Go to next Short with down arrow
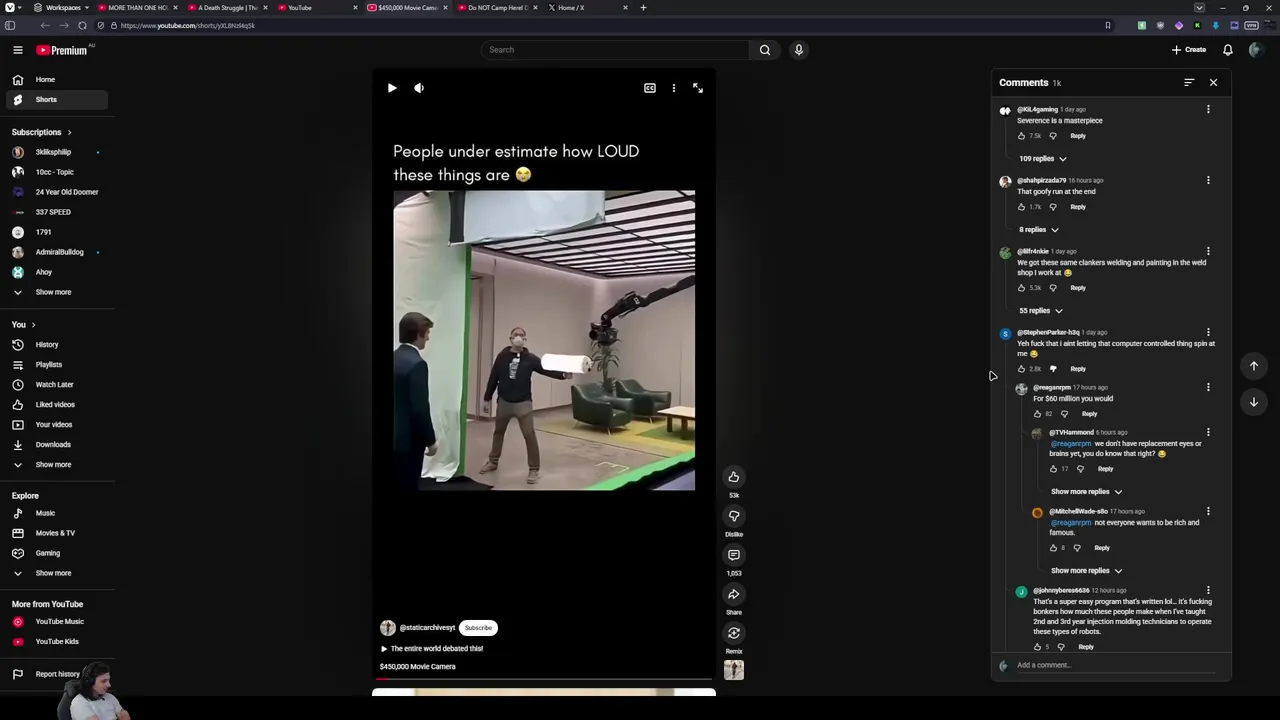The width and height of the screenshot is (1280, 720). 1254,402
